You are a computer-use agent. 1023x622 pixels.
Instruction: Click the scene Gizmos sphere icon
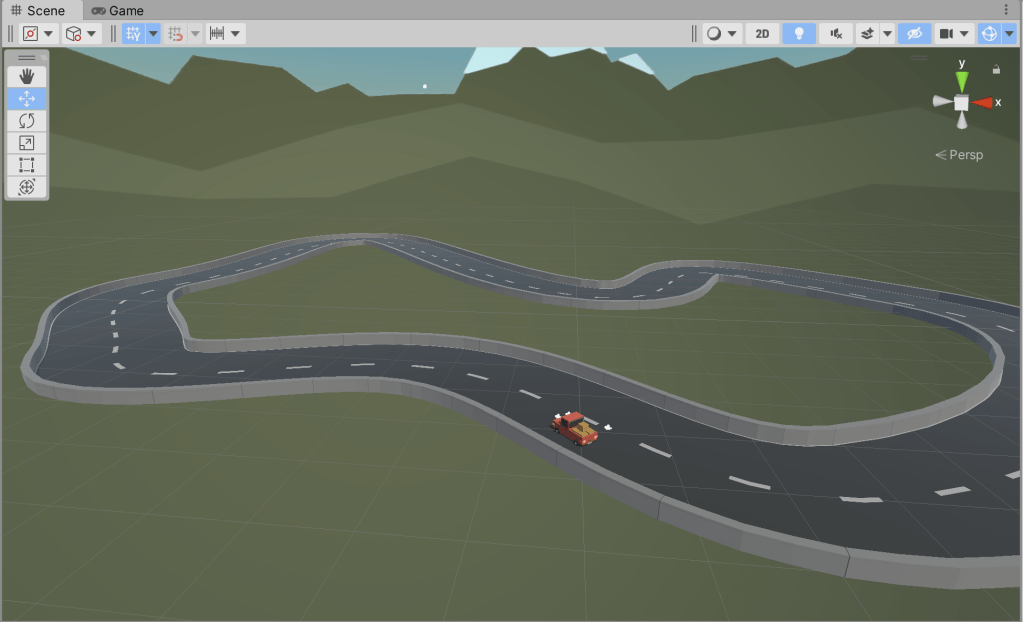(x=989, y=34)
